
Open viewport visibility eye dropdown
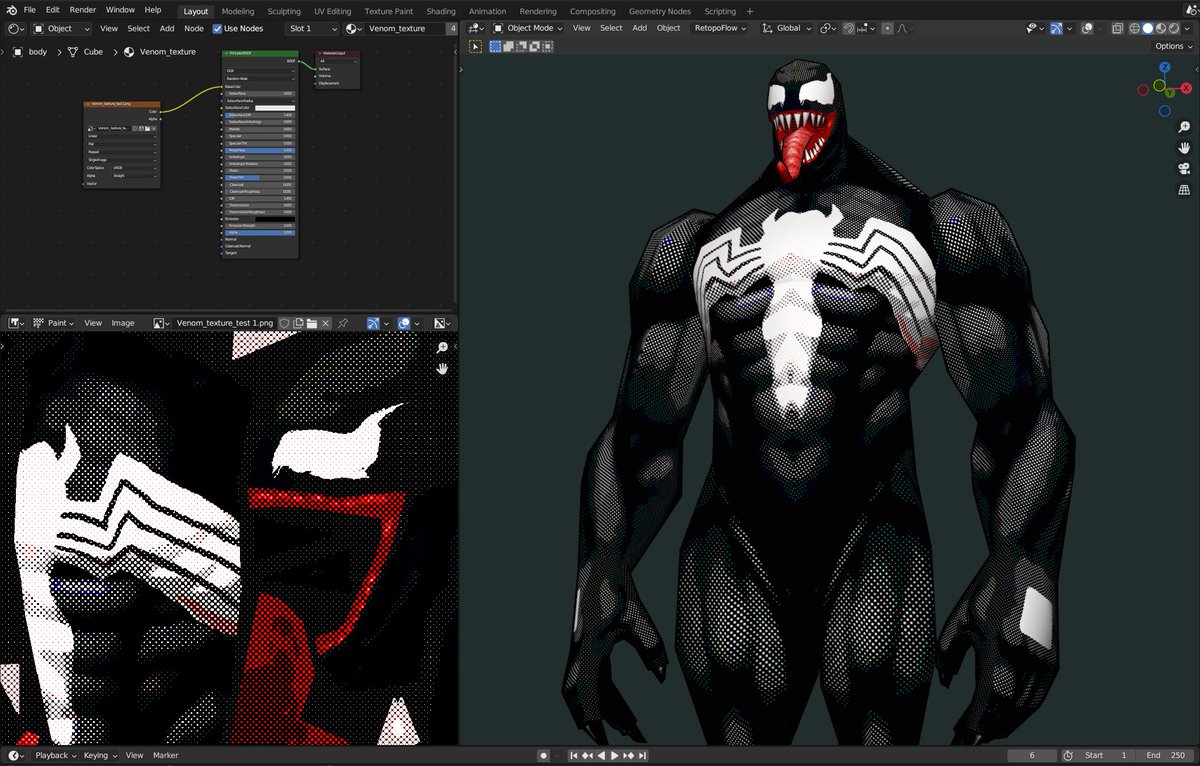(x=1033, y=28)
